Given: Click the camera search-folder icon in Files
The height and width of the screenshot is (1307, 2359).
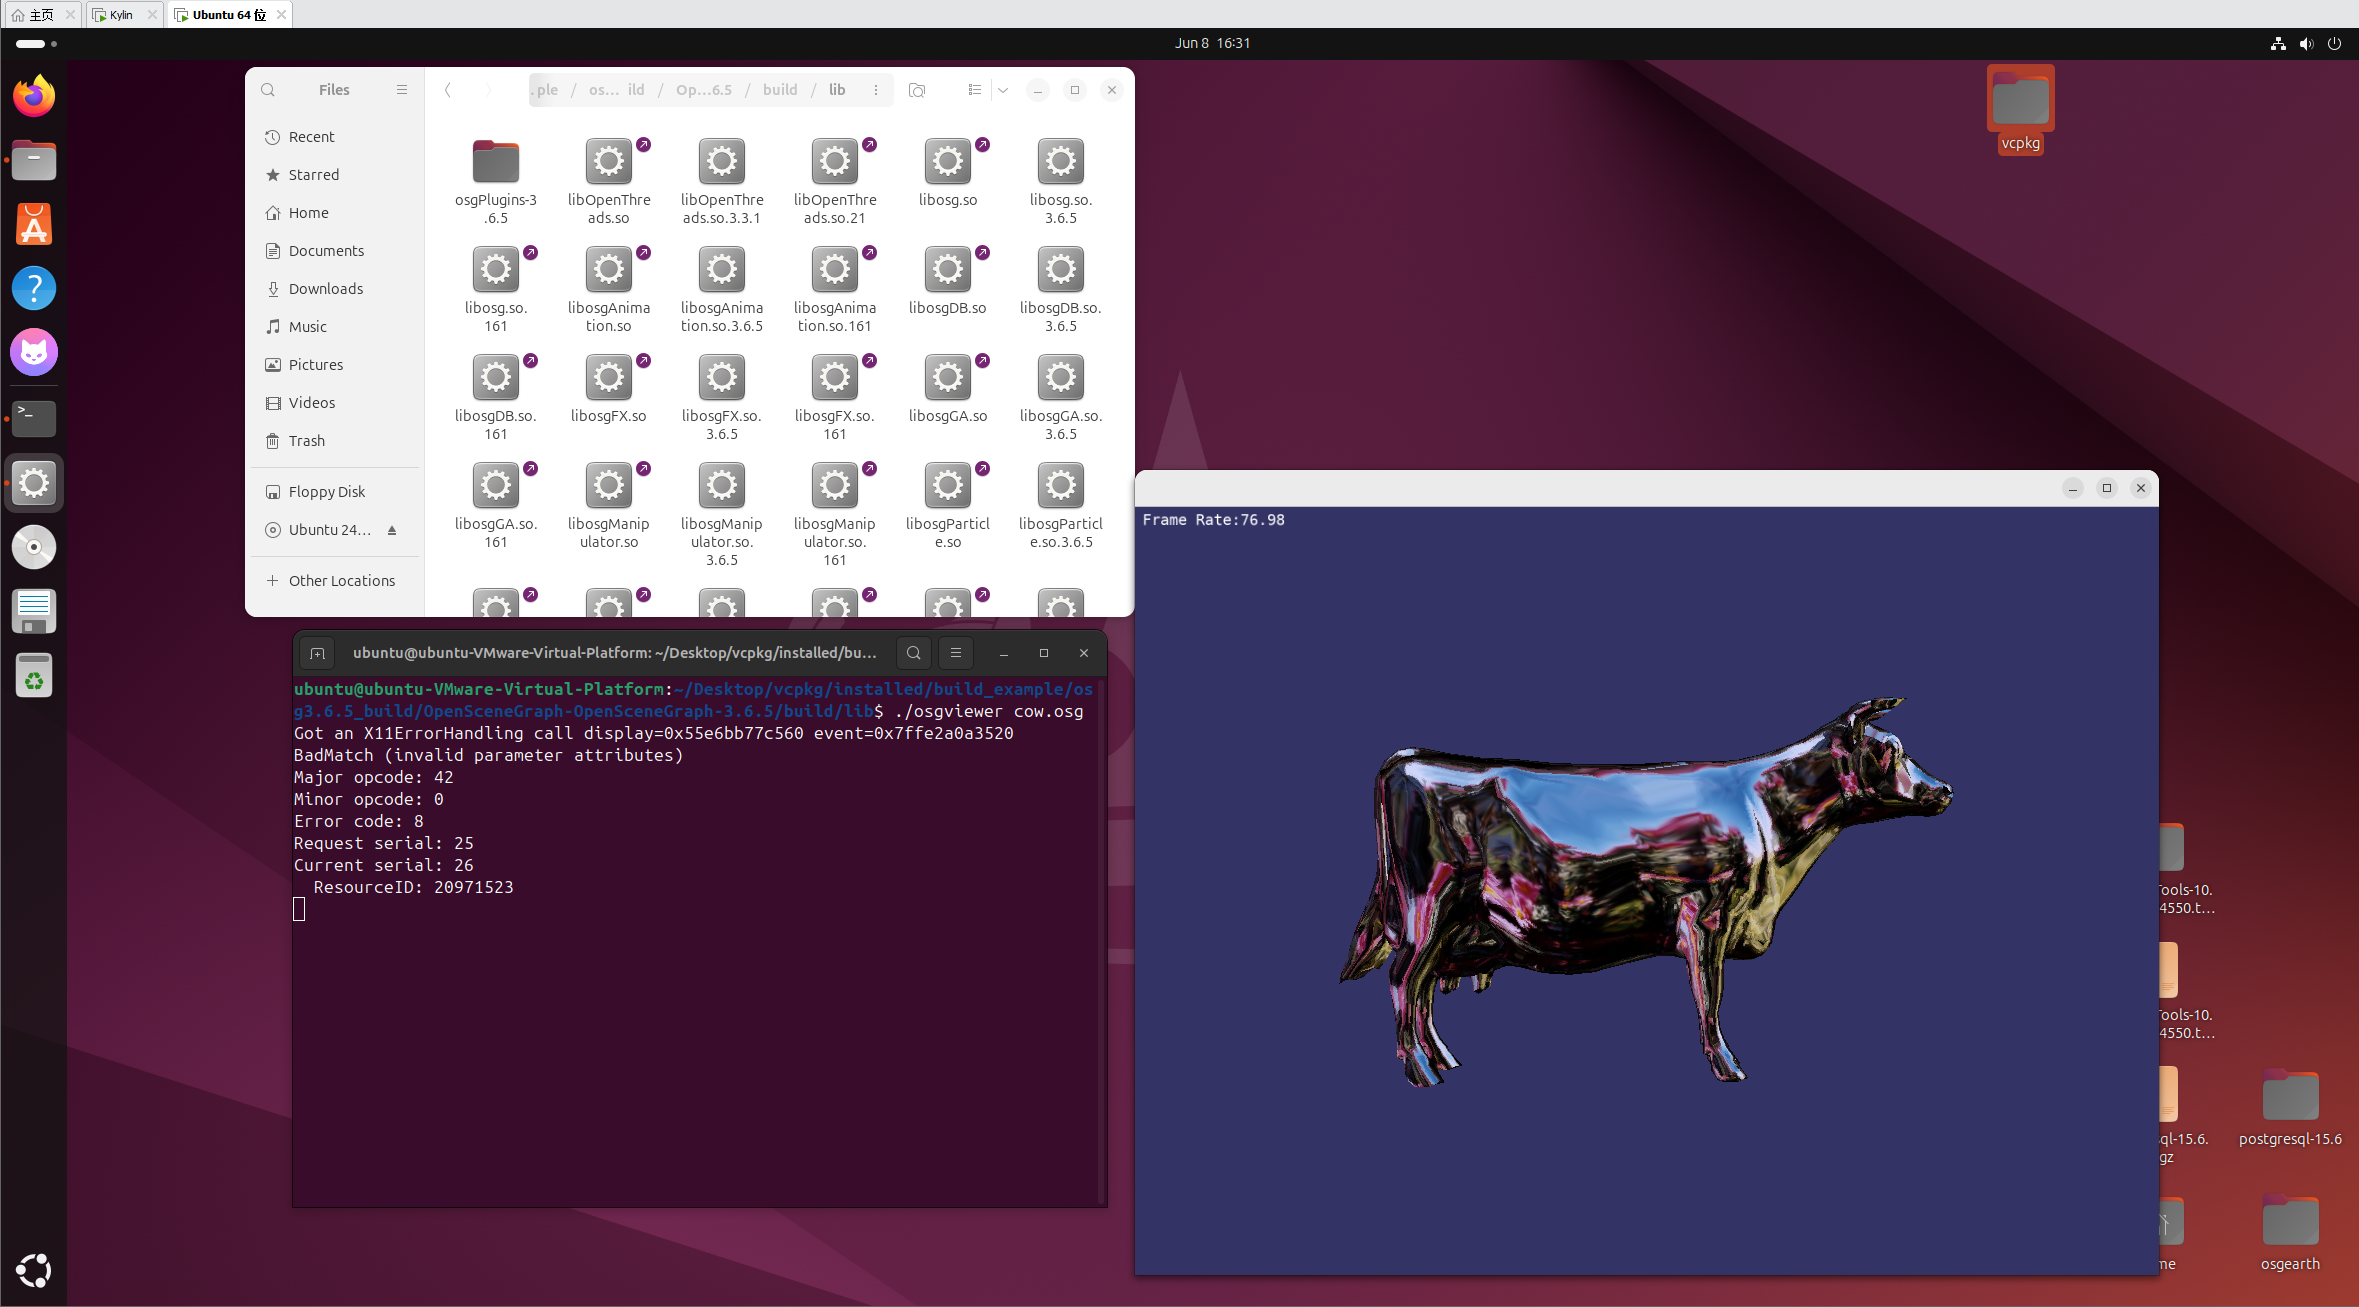Looking at the screenshot, I should tap(916, 90).
